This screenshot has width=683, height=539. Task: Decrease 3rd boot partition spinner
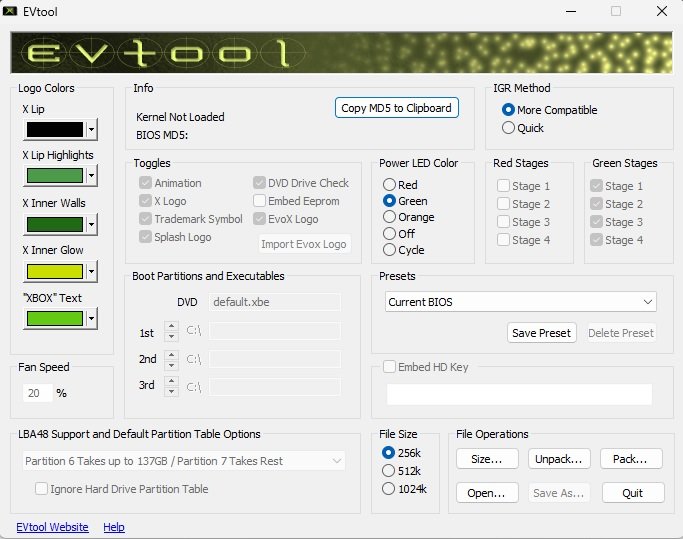click(x=172, y=391)
